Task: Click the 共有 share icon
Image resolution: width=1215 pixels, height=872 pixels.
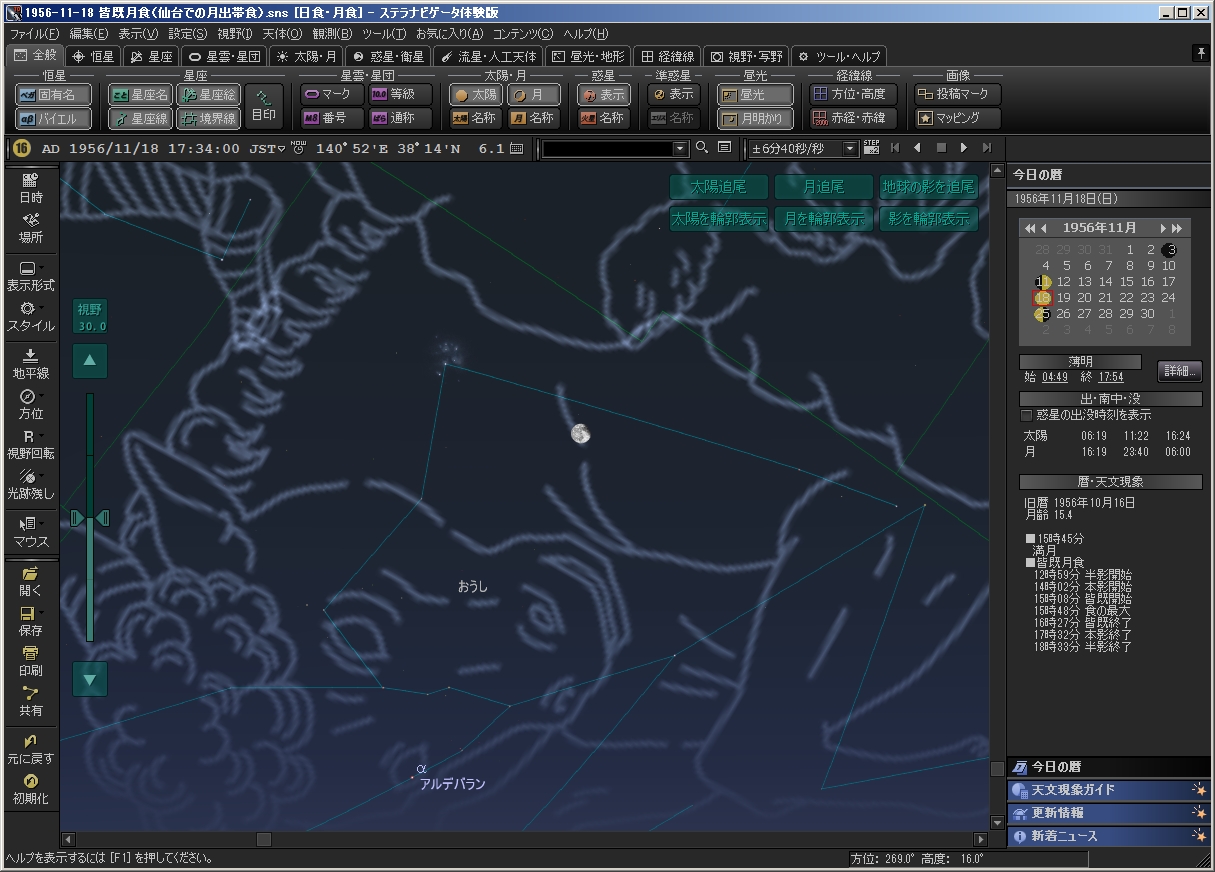Action: click(x=30, y=700)
